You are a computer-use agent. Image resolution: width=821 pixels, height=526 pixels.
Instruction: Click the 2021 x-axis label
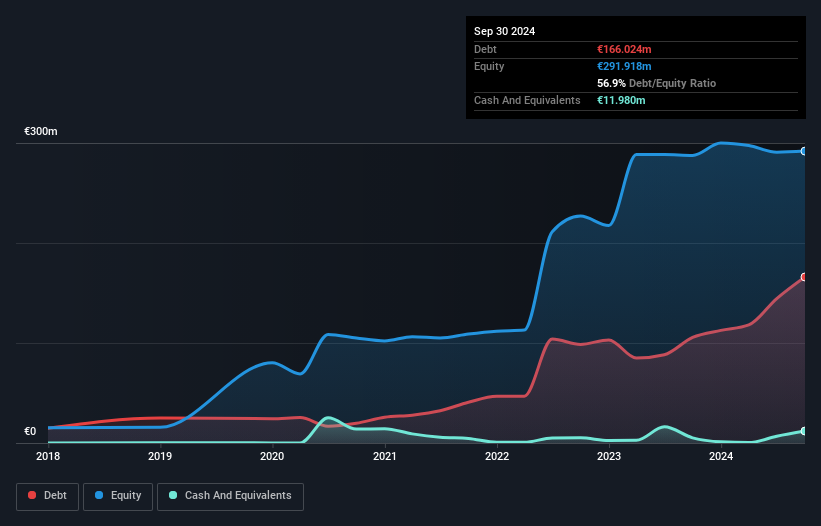385,456
